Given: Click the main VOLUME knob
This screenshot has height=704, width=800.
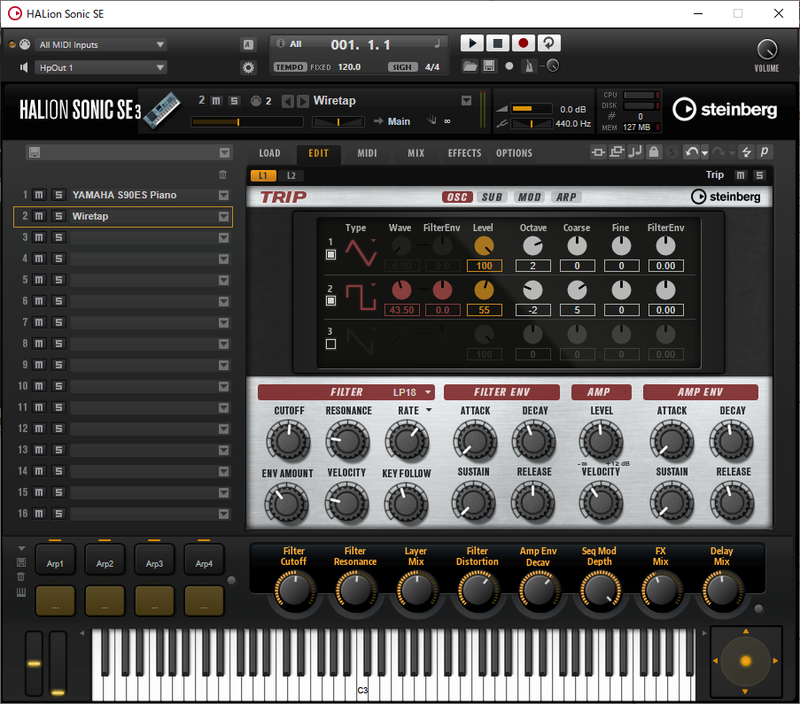Looking at the screenshot, I should point(767,49).
